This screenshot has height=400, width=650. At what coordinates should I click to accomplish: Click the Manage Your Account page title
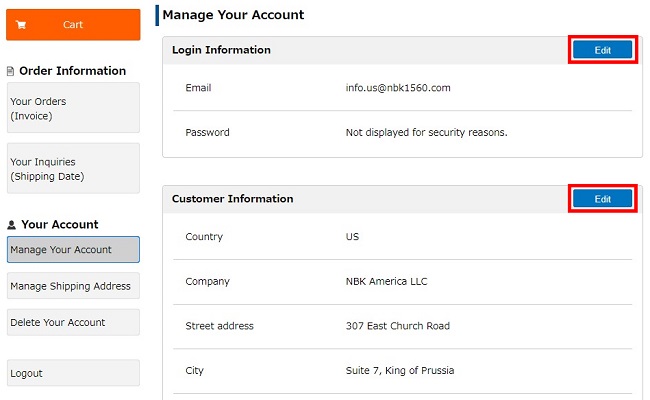pyautogui.click(x=233, y=15)
